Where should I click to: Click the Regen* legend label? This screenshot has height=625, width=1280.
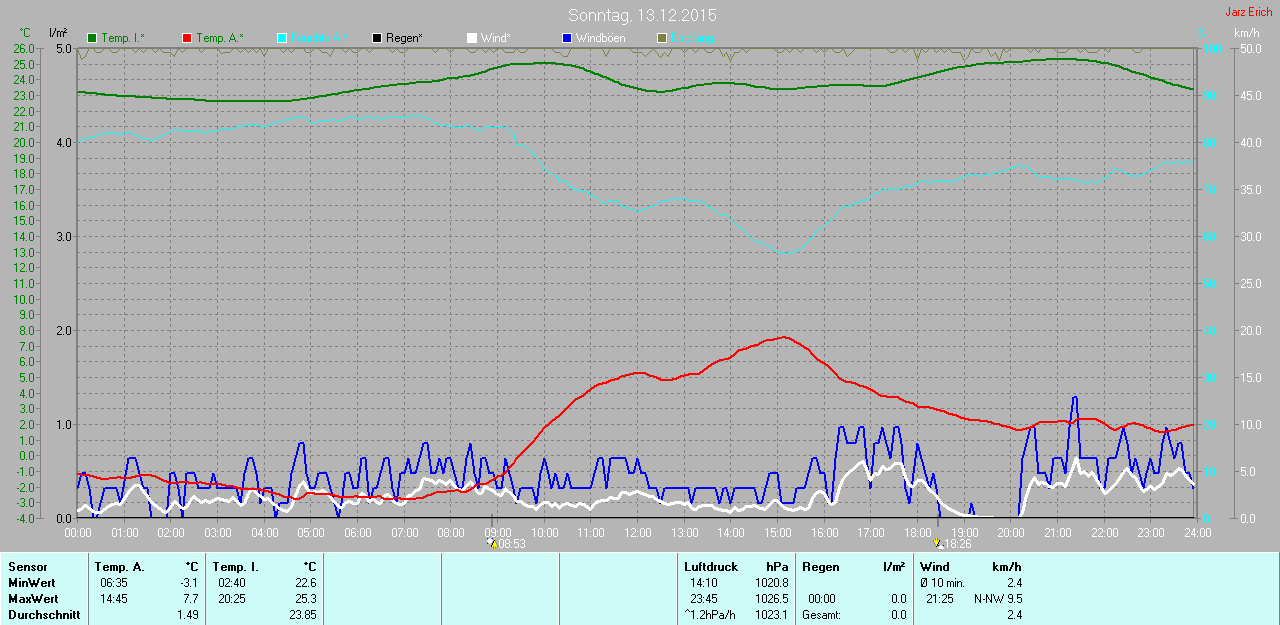point(404,38)
